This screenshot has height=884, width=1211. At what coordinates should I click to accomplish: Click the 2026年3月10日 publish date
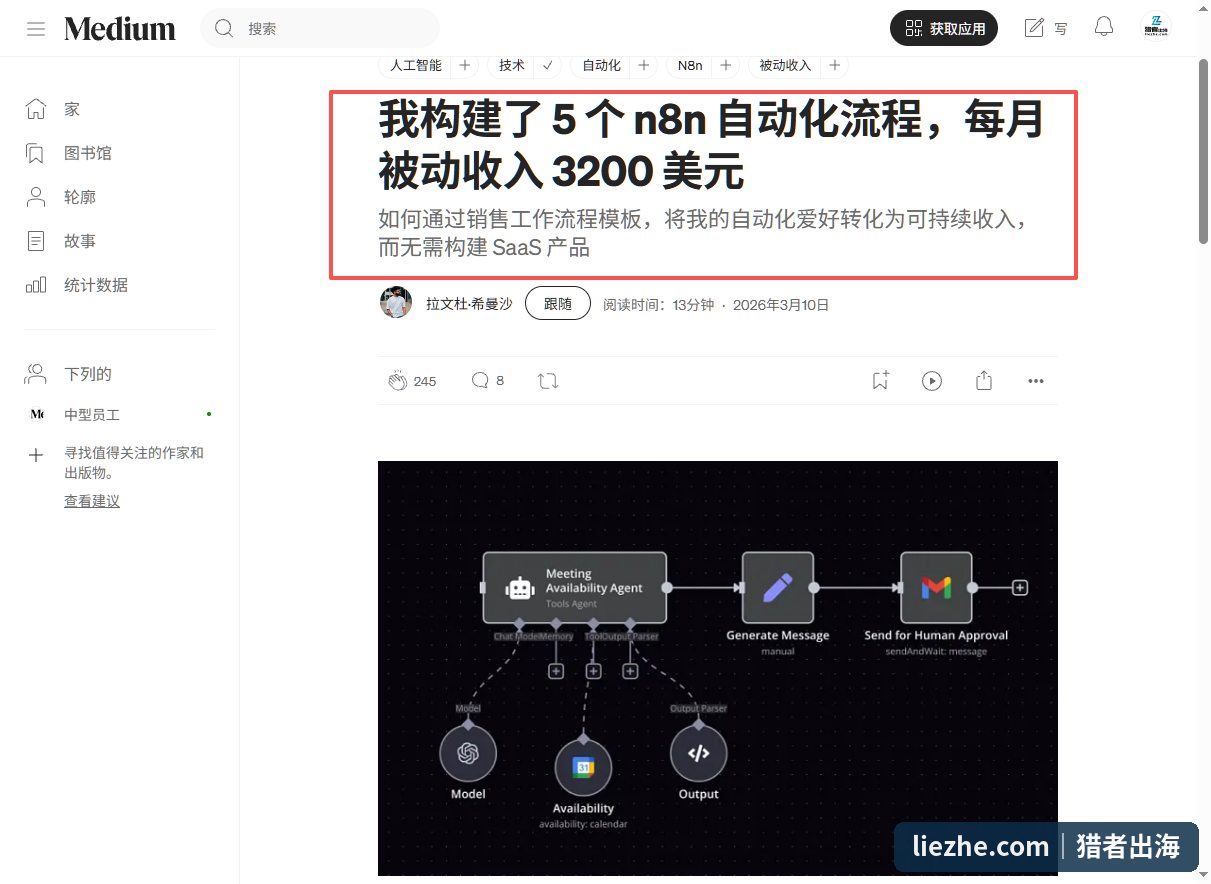click(781, 305)
